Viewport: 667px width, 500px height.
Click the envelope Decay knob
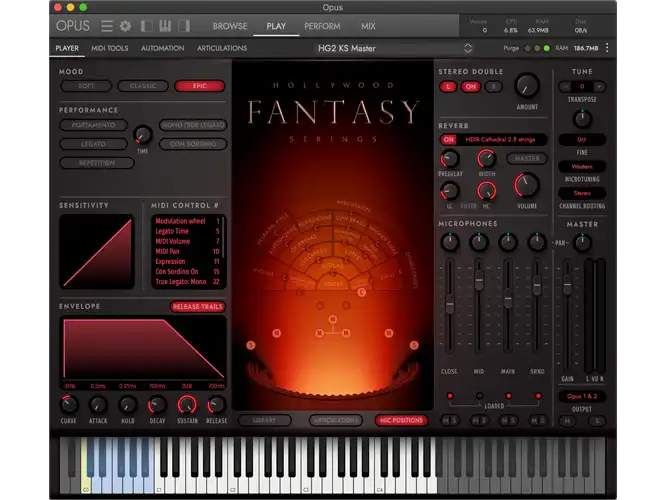click(157, 405)
